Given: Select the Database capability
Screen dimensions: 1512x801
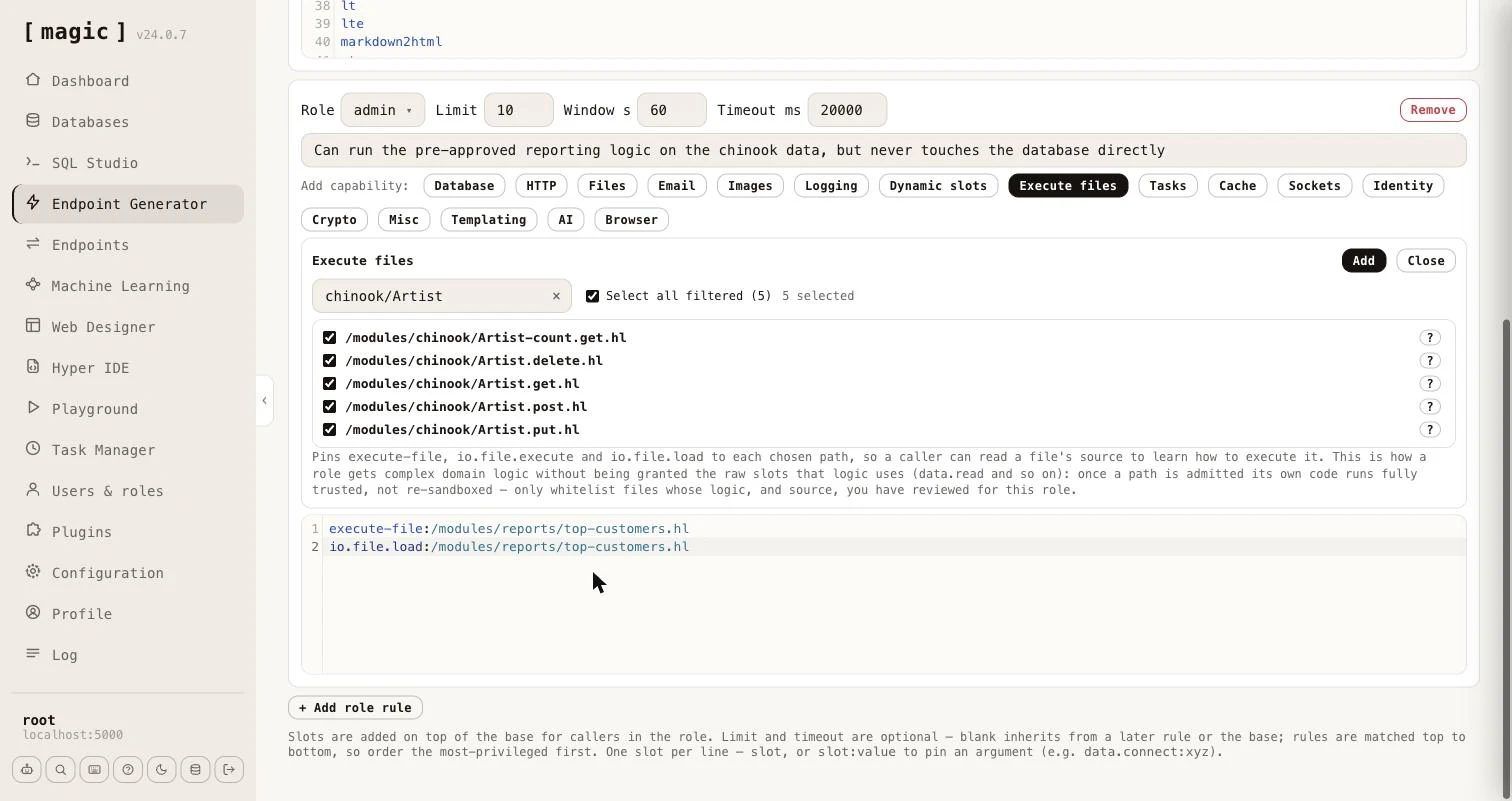Looking at the screenshot, I should point(464,186).
